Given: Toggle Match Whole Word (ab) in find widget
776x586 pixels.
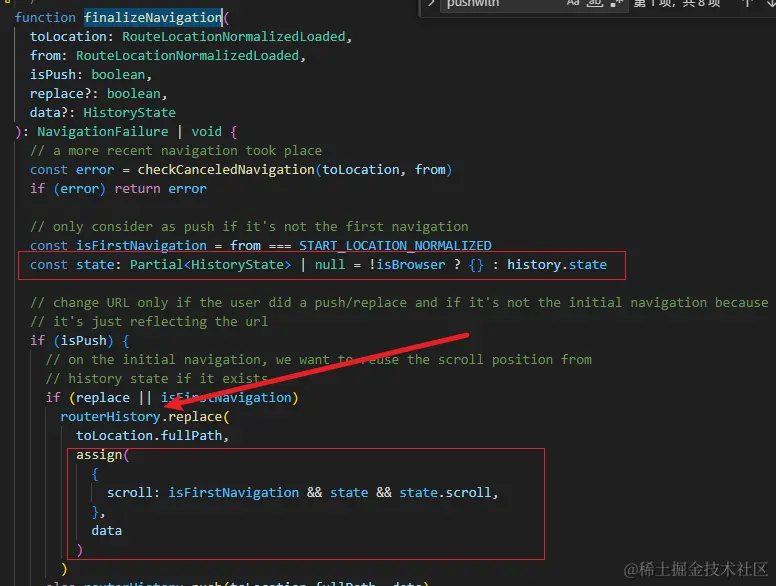Looking at the screenshot, I should point(594,3).
